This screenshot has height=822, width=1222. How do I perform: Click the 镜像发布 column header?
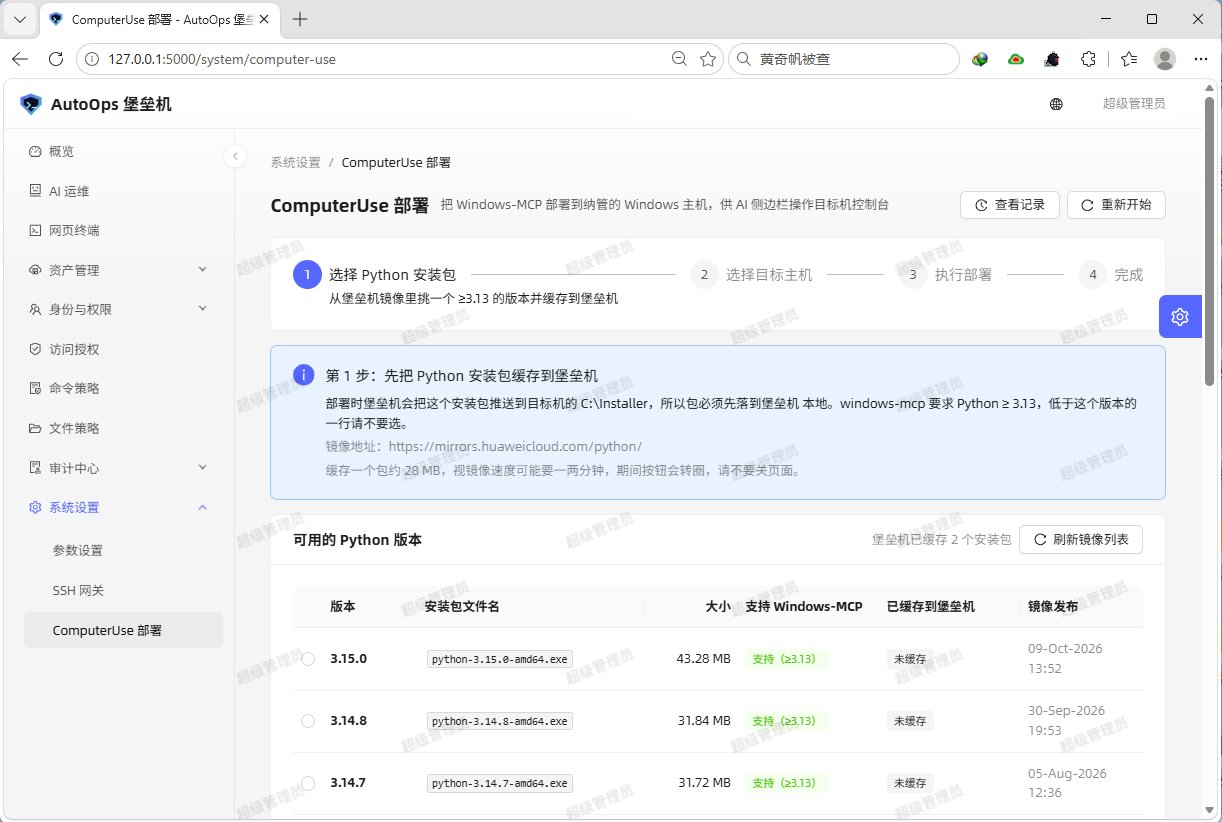point(1053,607)
